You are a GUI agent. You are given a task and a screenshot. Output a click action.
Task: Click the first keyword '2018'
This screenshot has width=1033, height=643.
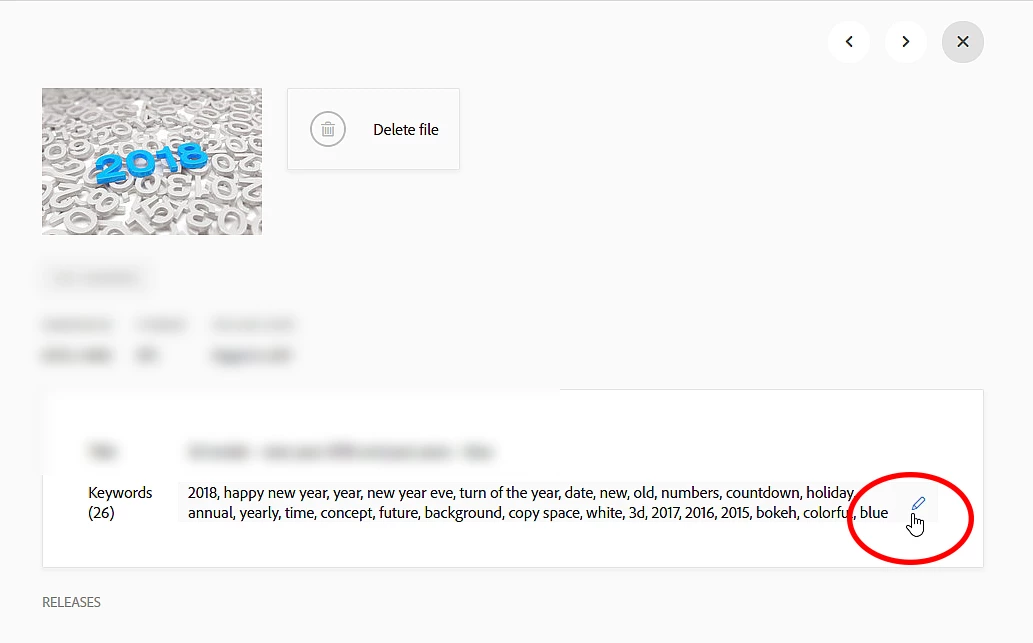(202, 493)
